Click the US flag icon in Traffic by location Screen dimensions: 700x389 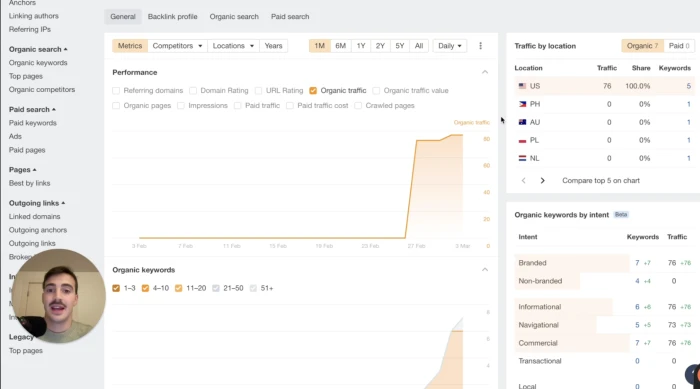[522, 86]
